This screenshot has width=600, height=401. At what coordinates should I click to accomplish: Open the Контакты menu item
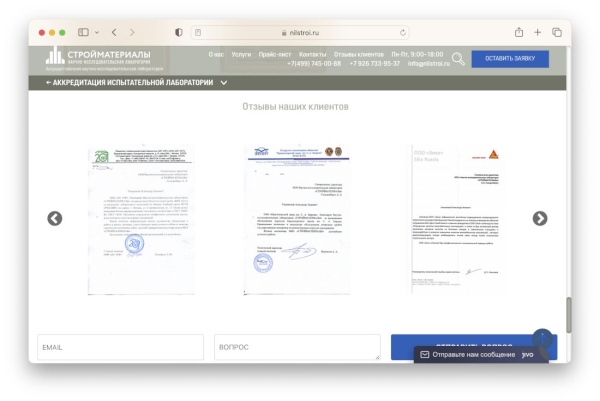click(313, 54)
